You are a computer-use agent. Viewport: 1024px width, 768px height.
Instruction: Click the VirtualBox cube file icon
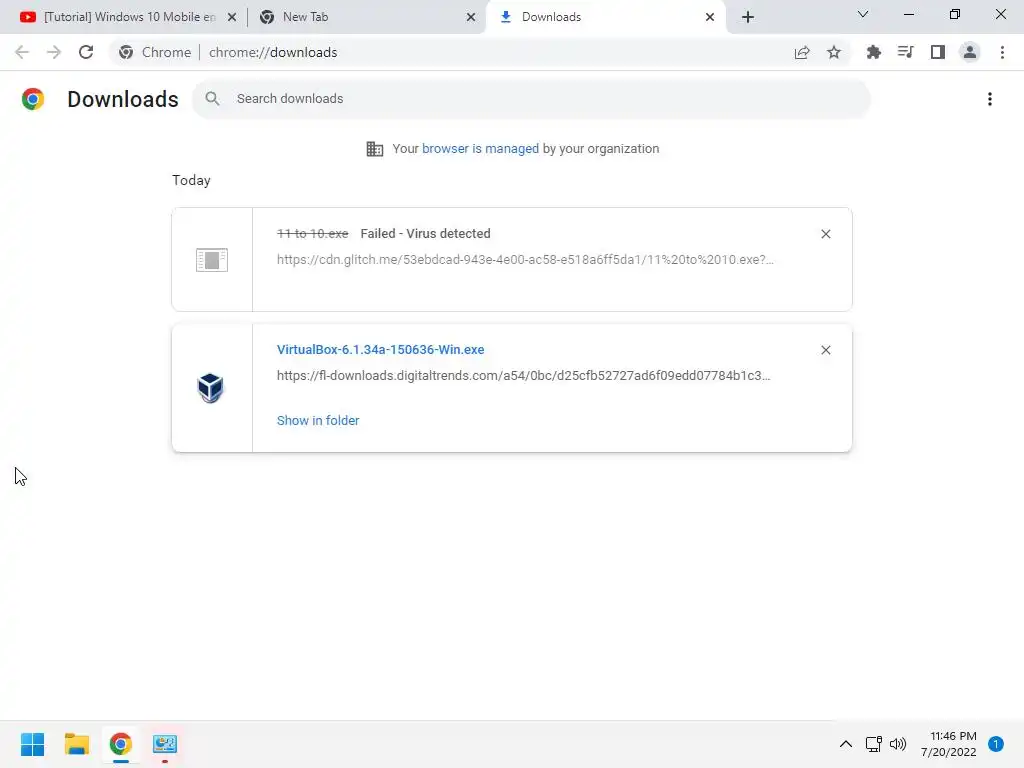210,388
